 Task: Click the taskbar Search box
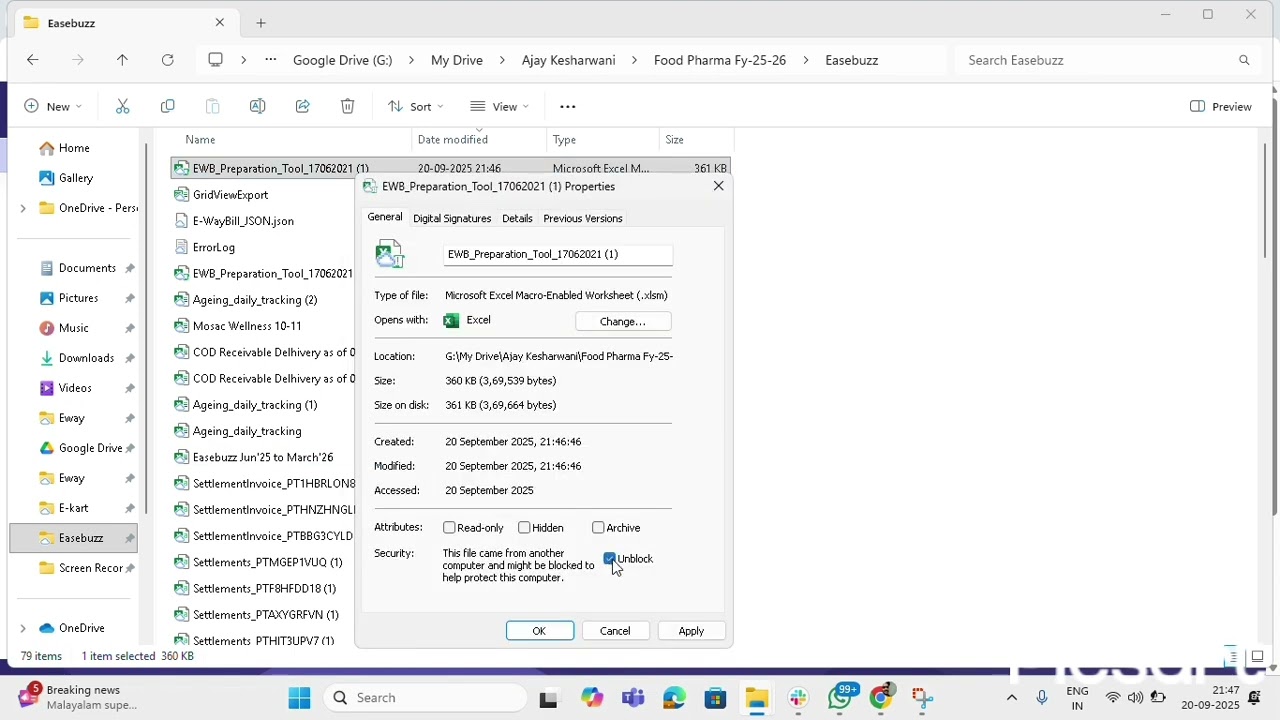(x=426, y=698)
